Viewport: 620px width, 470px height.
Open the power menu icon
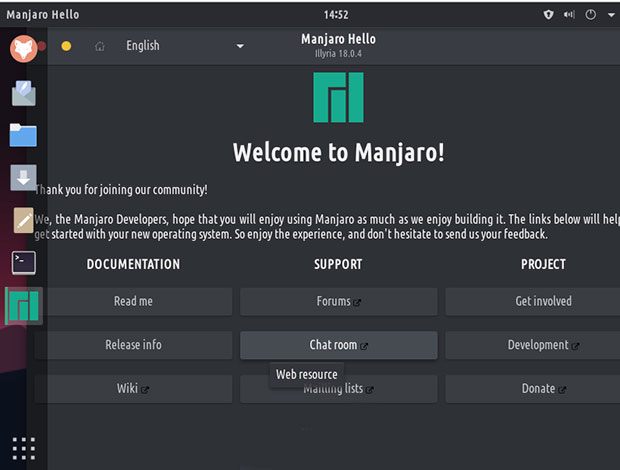tap(591, 15)
